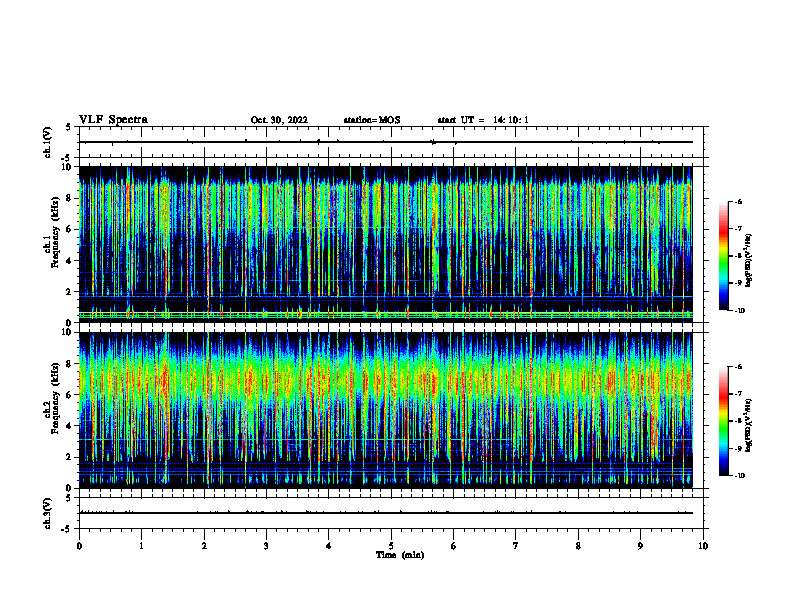The height and width of the screenshot is (612, 792).
Task: Click the "VLF Spectra" title text
Action: point(113,120)
